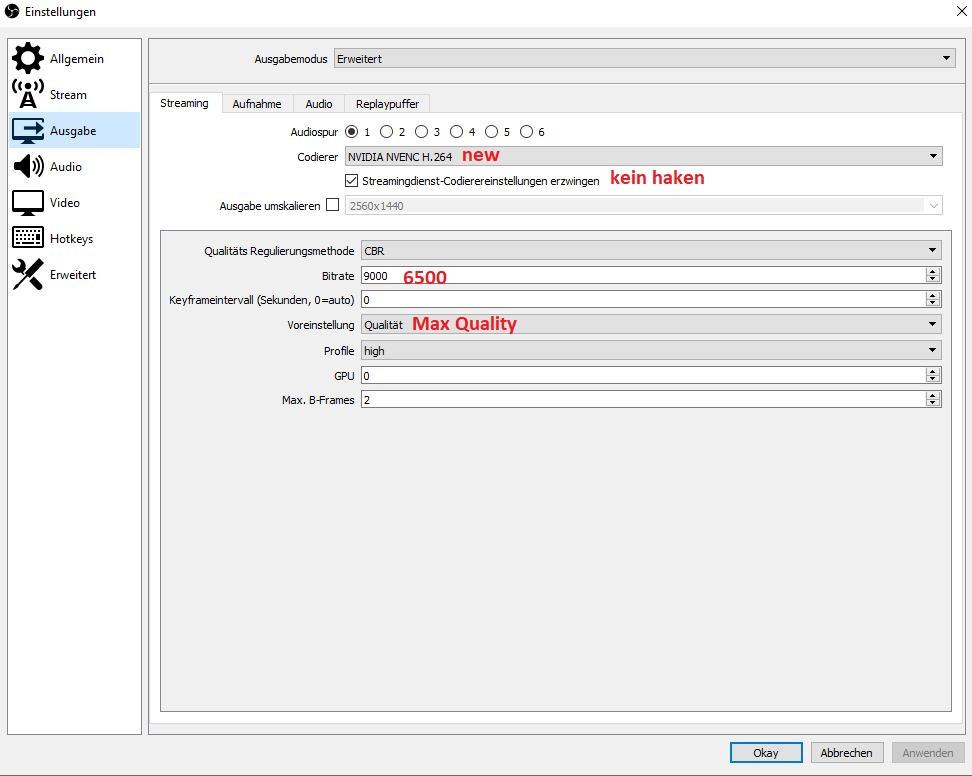Viewport: 972px width, 776px height.
Task: Select audio track 6 radio button
Action: click(526, 131)
